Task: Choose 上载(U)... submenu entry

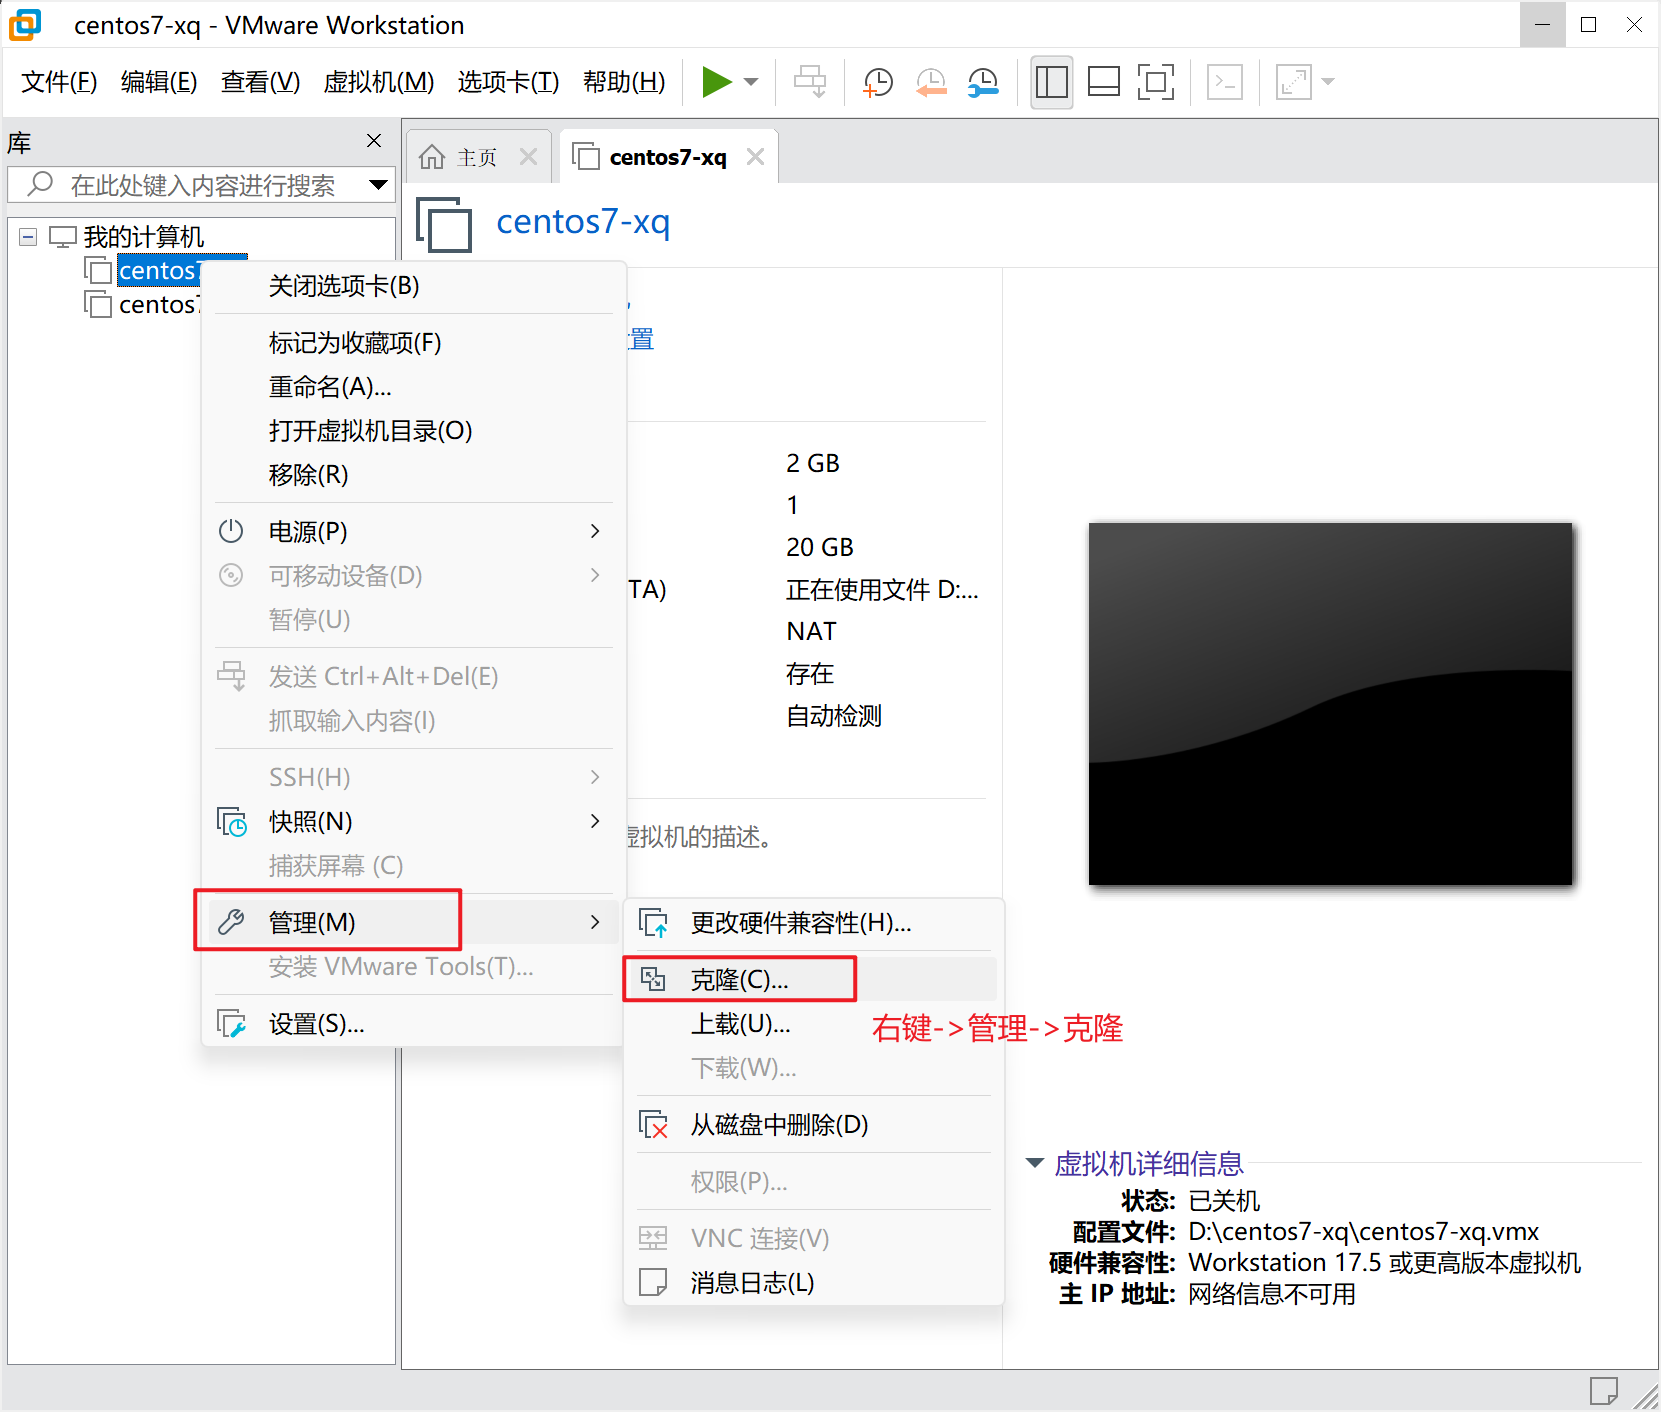Action: coord(814,1024)
